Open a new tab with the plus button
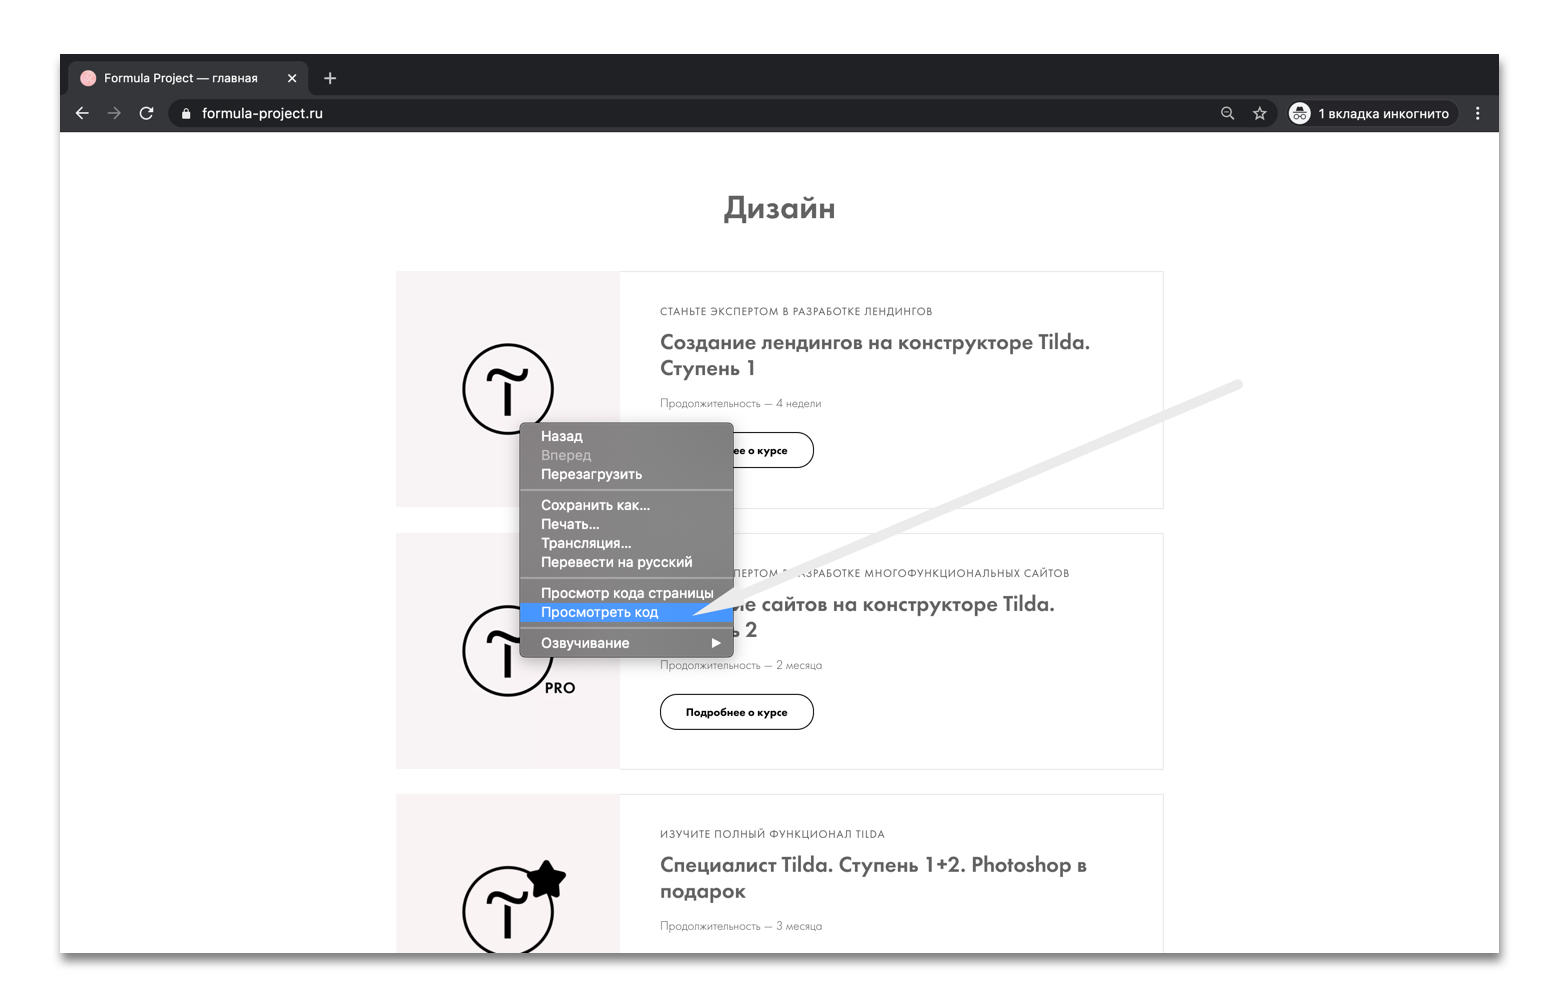 point(330,78)
